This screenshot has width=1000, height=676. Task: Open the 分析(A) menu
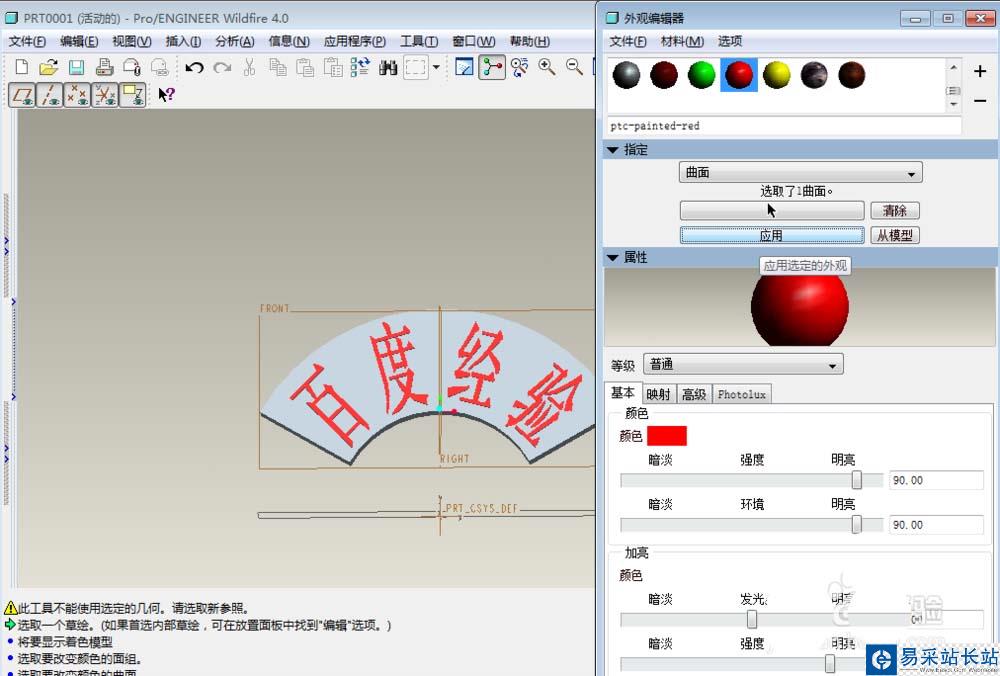click(234, 41)
